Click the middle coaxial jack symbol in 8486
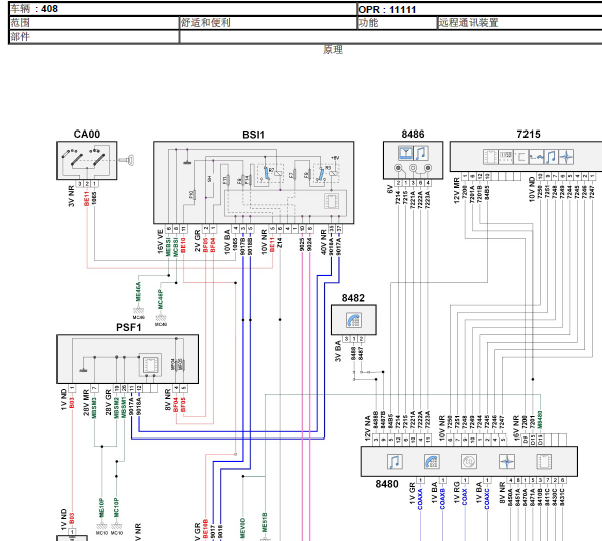The image size is (602, 541). pos(413,168)
